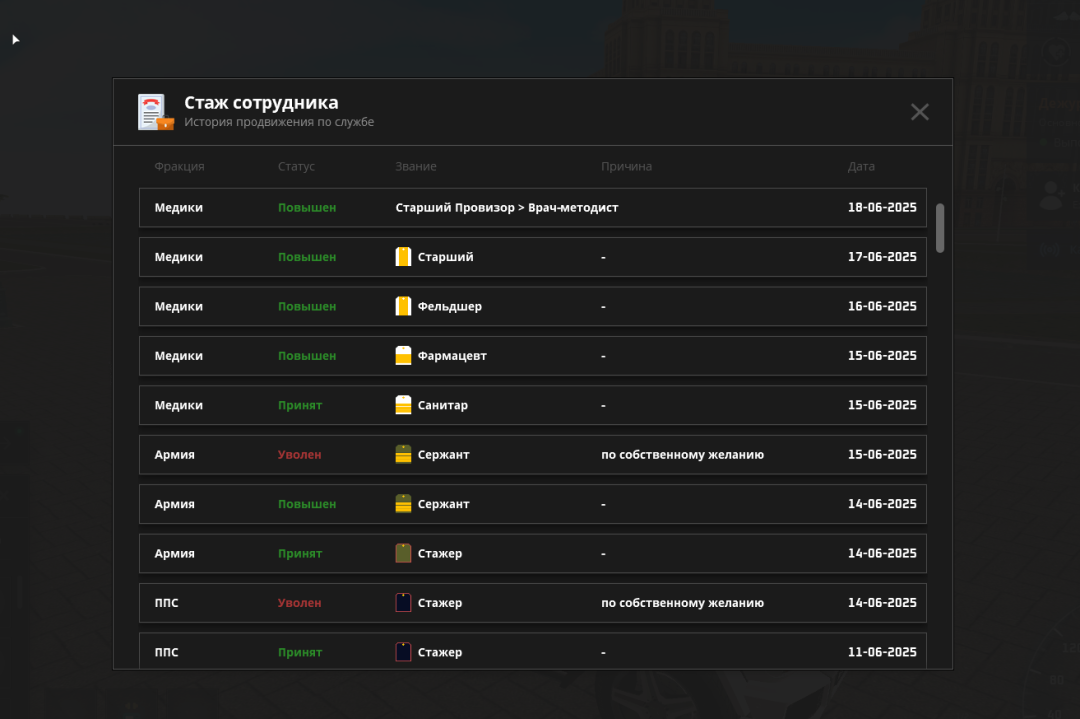The width and height of the screenshot is (1080, 719).
Task: Click the Медики faction in the Фельдшер row
Action: pos(178,306)
